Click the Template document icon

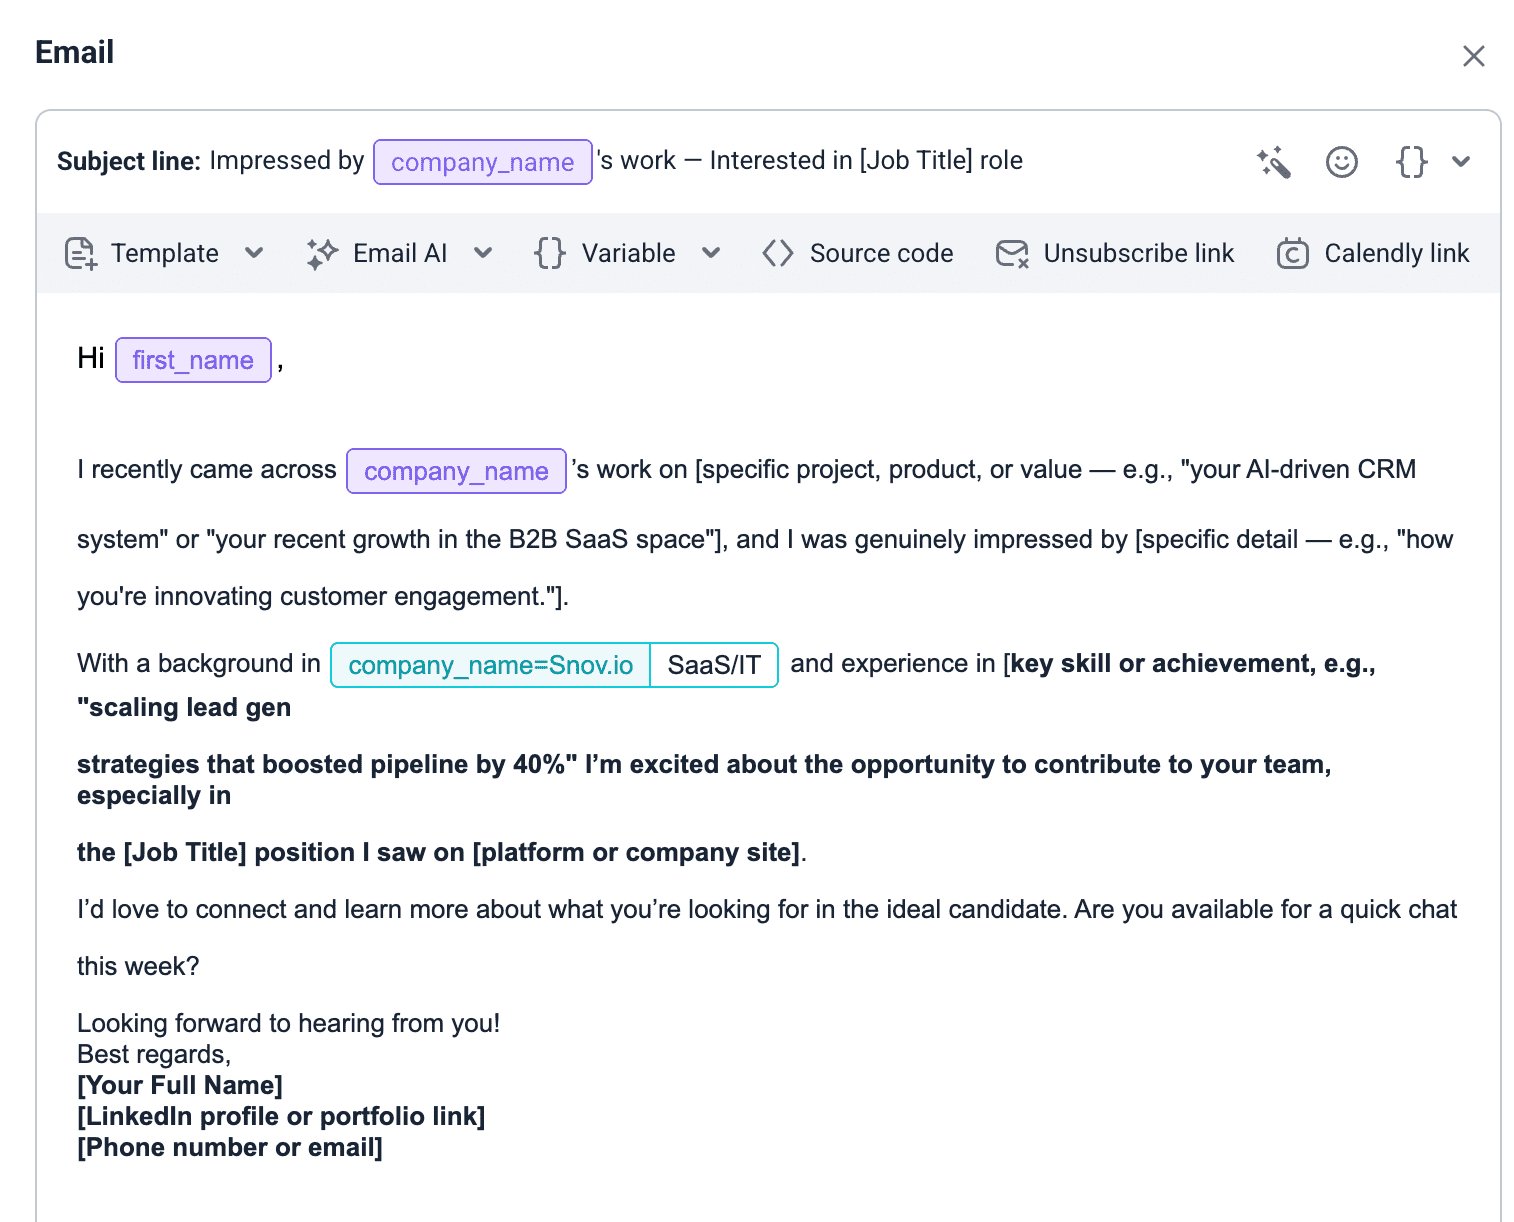[x=81, y=254]
